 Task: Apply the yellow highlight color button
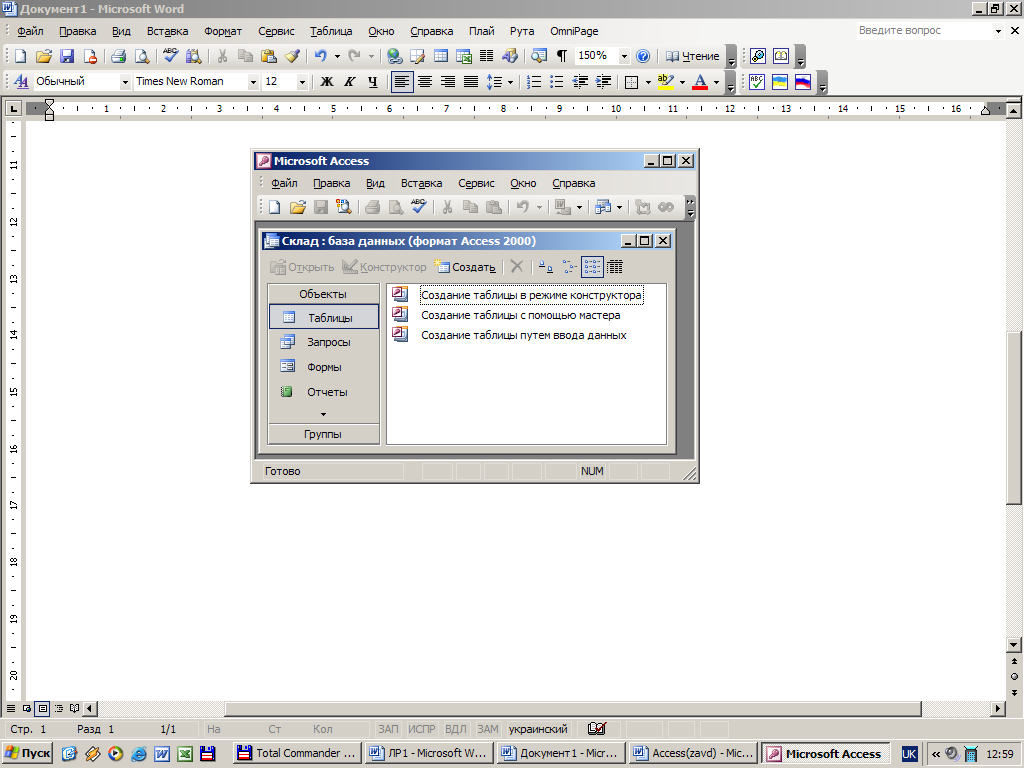click(666, 82)
